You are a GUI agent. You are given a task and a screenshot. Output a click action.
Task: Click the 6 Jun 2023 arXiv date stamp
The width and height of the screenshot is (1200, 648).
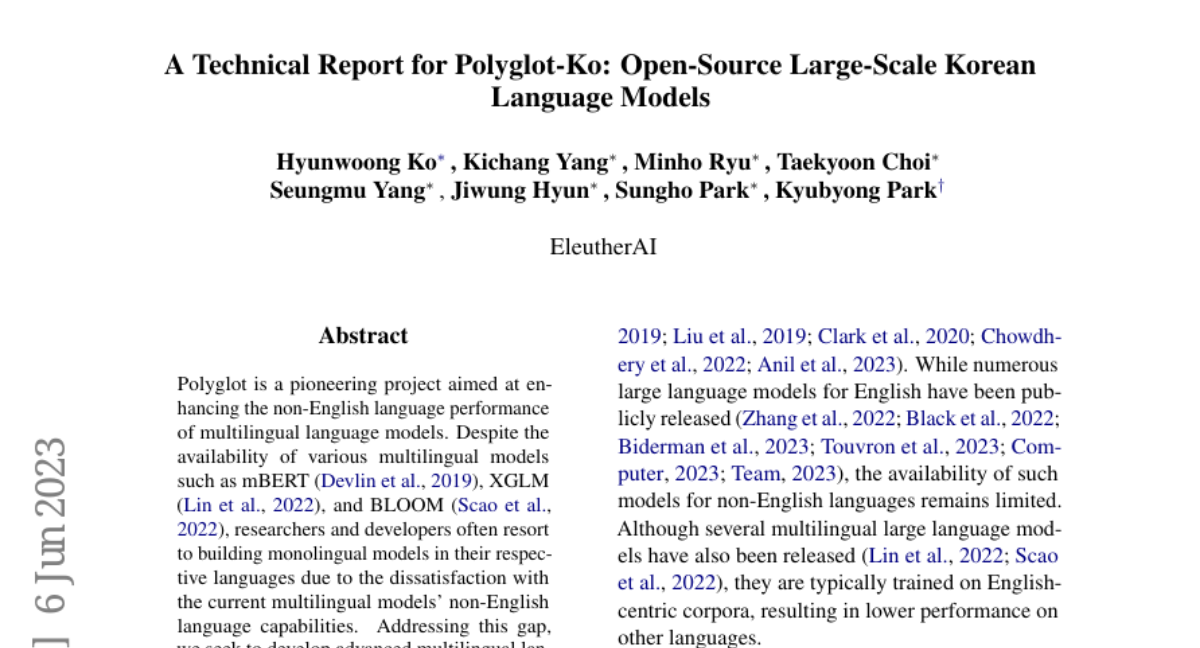click(x=50, y=525)
